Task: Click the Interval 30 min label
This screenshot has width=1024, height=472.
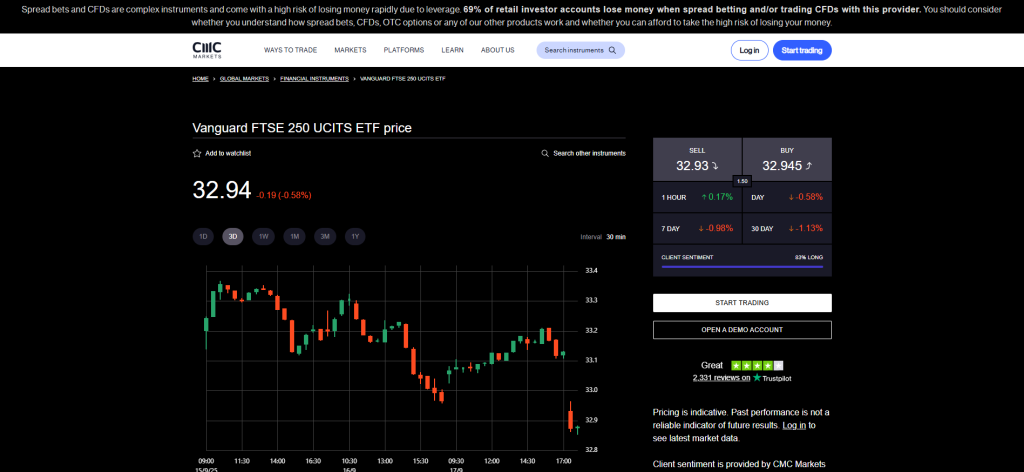Action: tap(603, 237)
